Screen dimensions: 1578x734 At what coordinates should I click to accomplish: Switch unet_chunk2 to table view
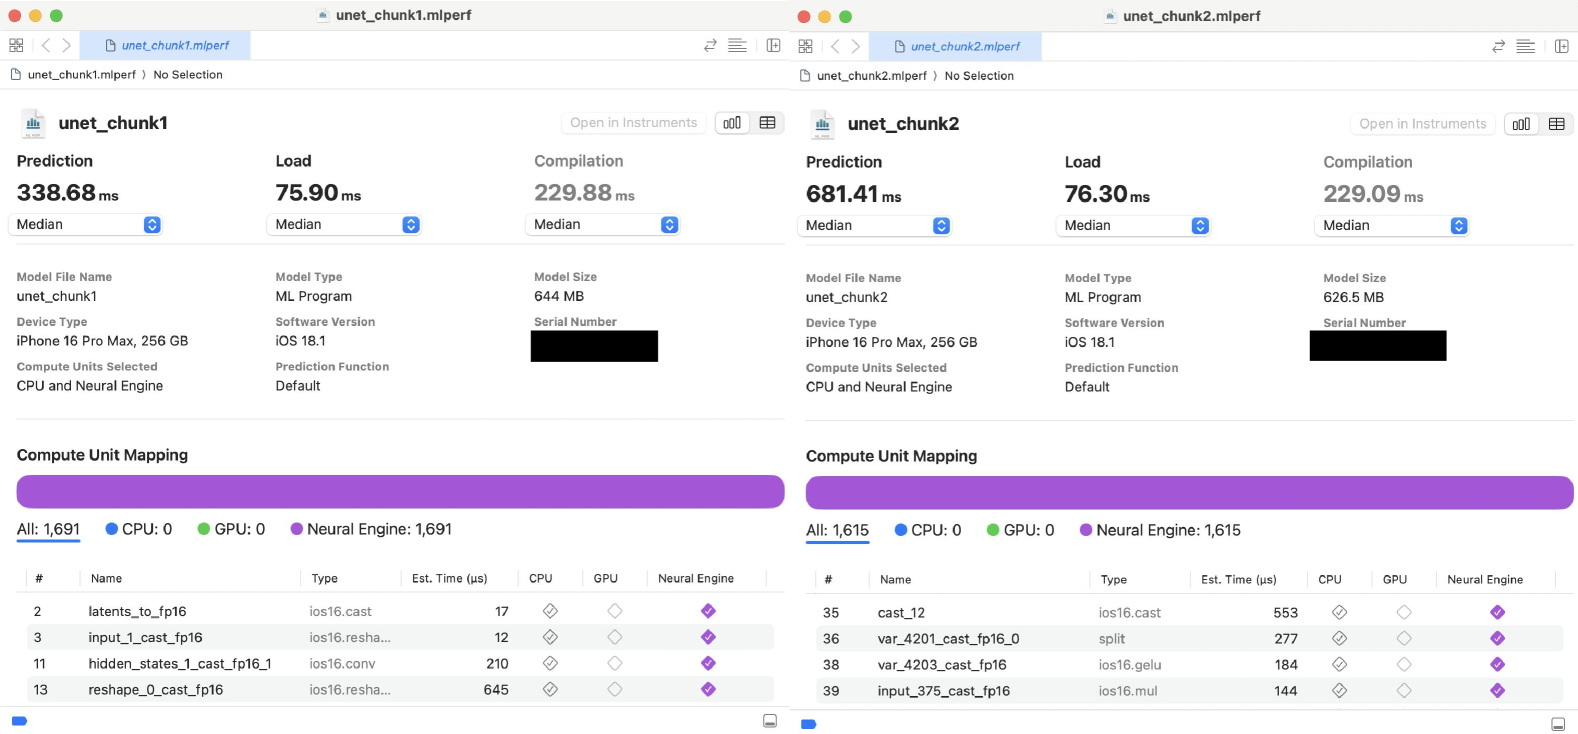coord(1556,124)
